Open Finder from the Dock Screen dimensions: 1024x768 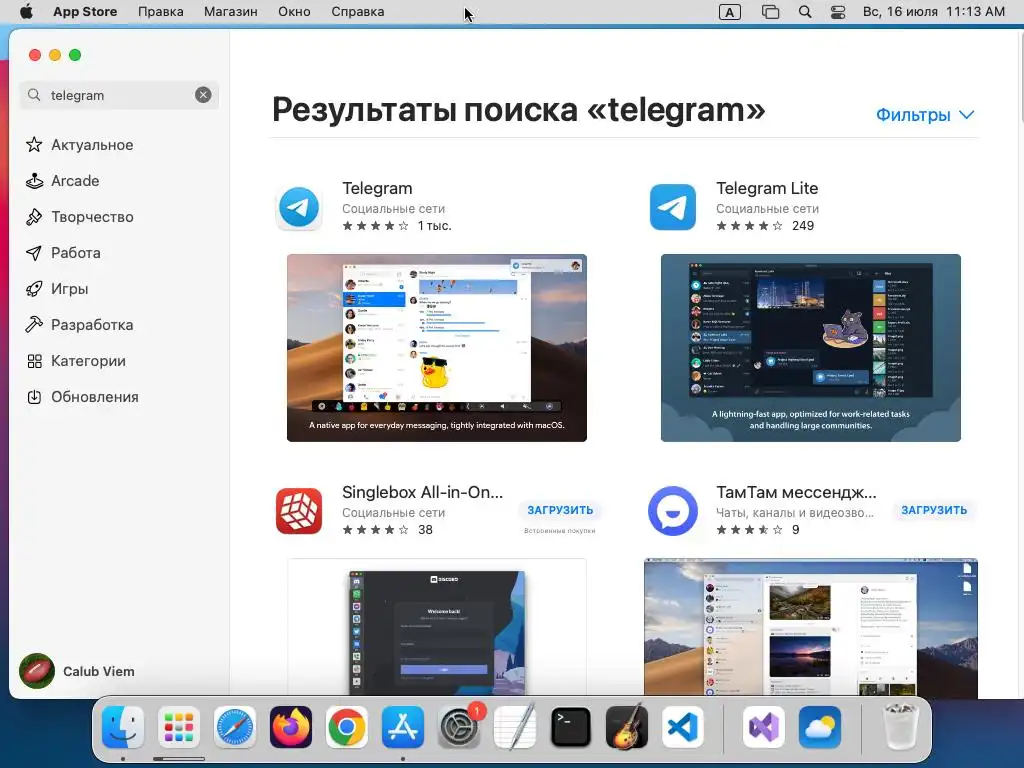click(123, 727)
